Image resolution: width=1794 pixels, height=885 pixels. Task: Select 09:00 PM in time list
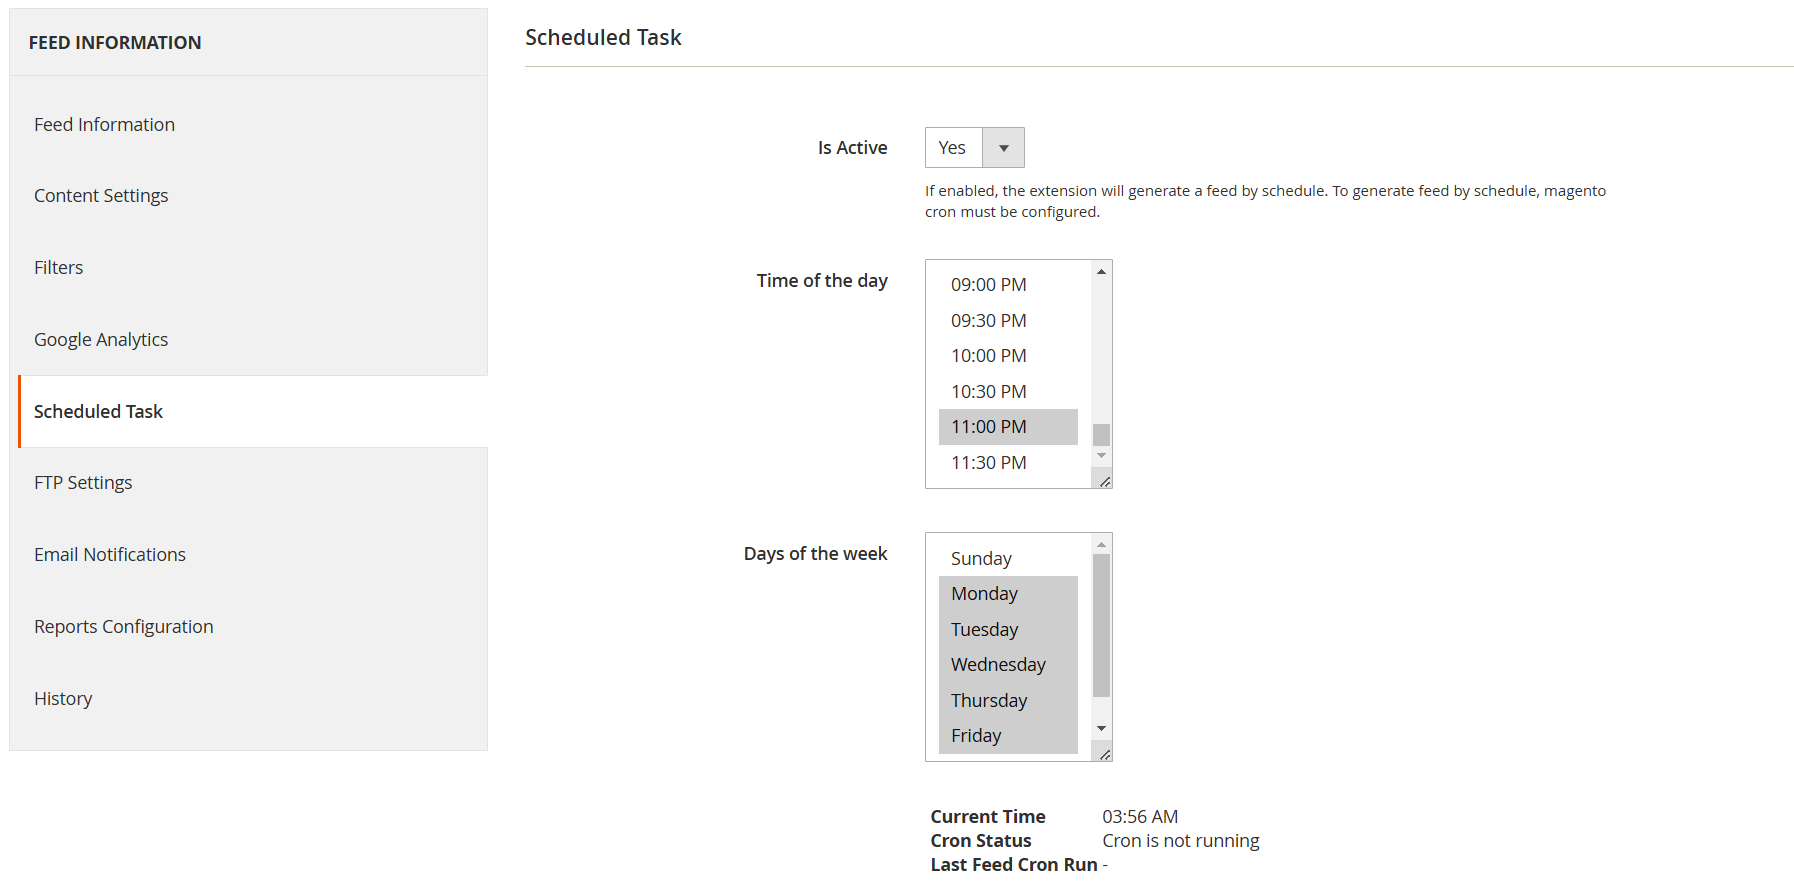tap(989, 285)
